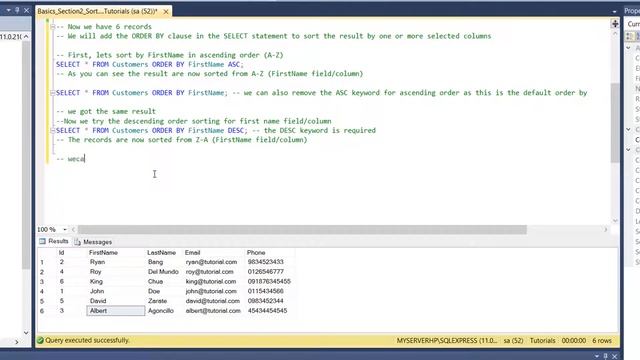Open the active documents dropdown at the tab strip end
The width and height of the screenshot is (640, 360).
coord(614,11)
